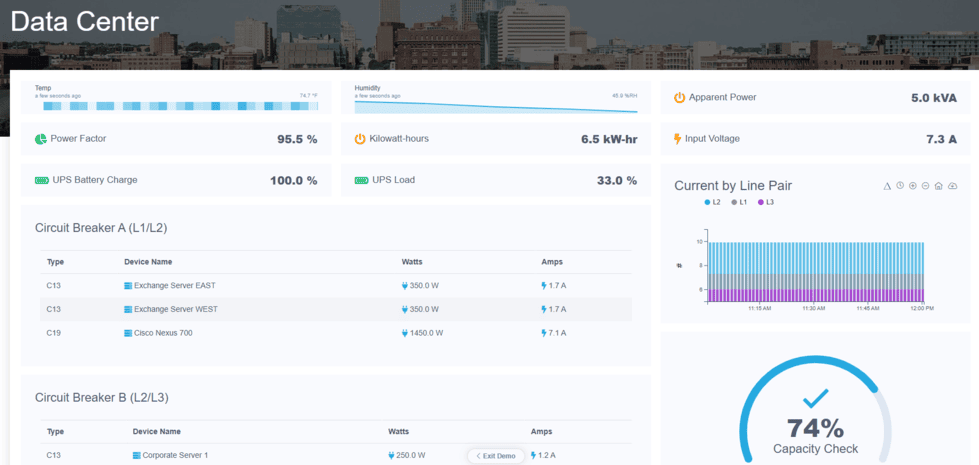Viewport: 979px width, 465px height.
Task: Click the Humidity trend sparkline
Action: tap(495, 106)
